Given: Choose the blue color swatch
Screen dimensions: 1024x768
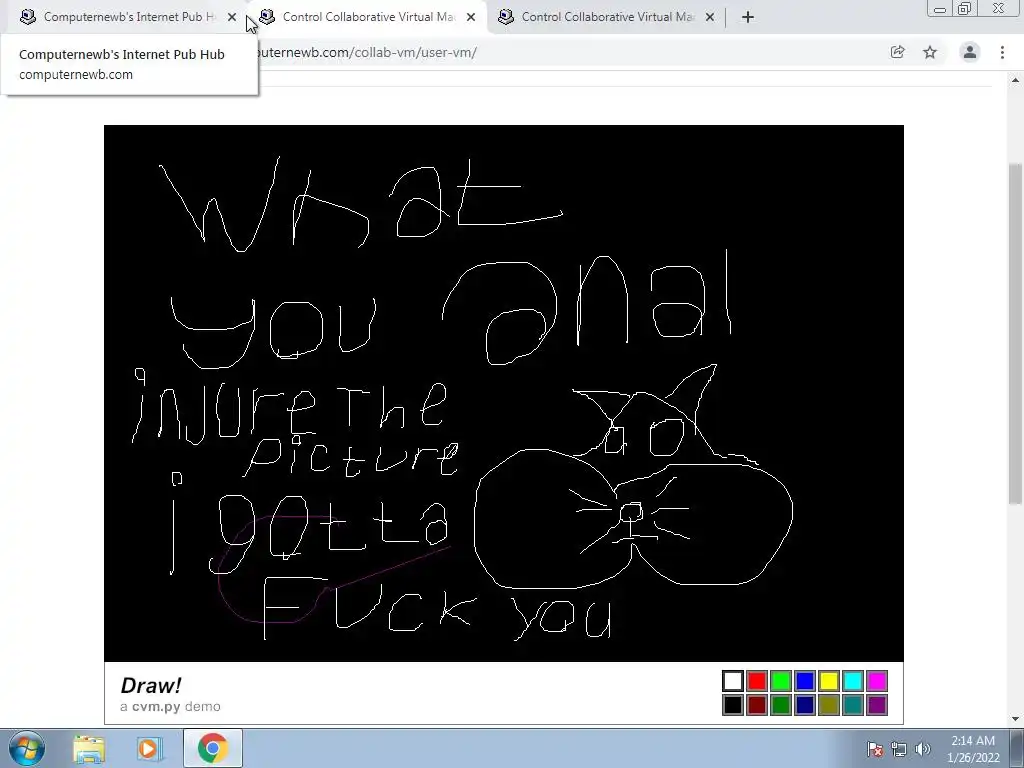Looking at the screenshot, I should pyautogui.click(x=805, y=681).
